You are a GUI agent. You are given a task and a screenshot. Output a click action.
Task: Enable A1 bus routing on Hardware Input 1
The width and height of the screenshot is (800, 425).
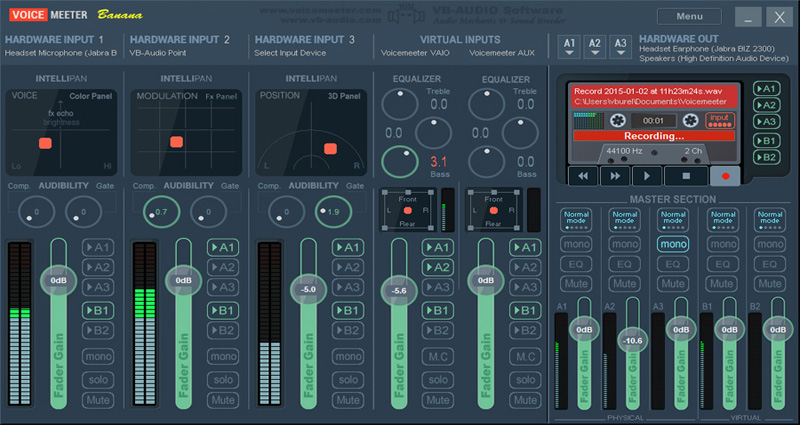click(x=97, y=247)
